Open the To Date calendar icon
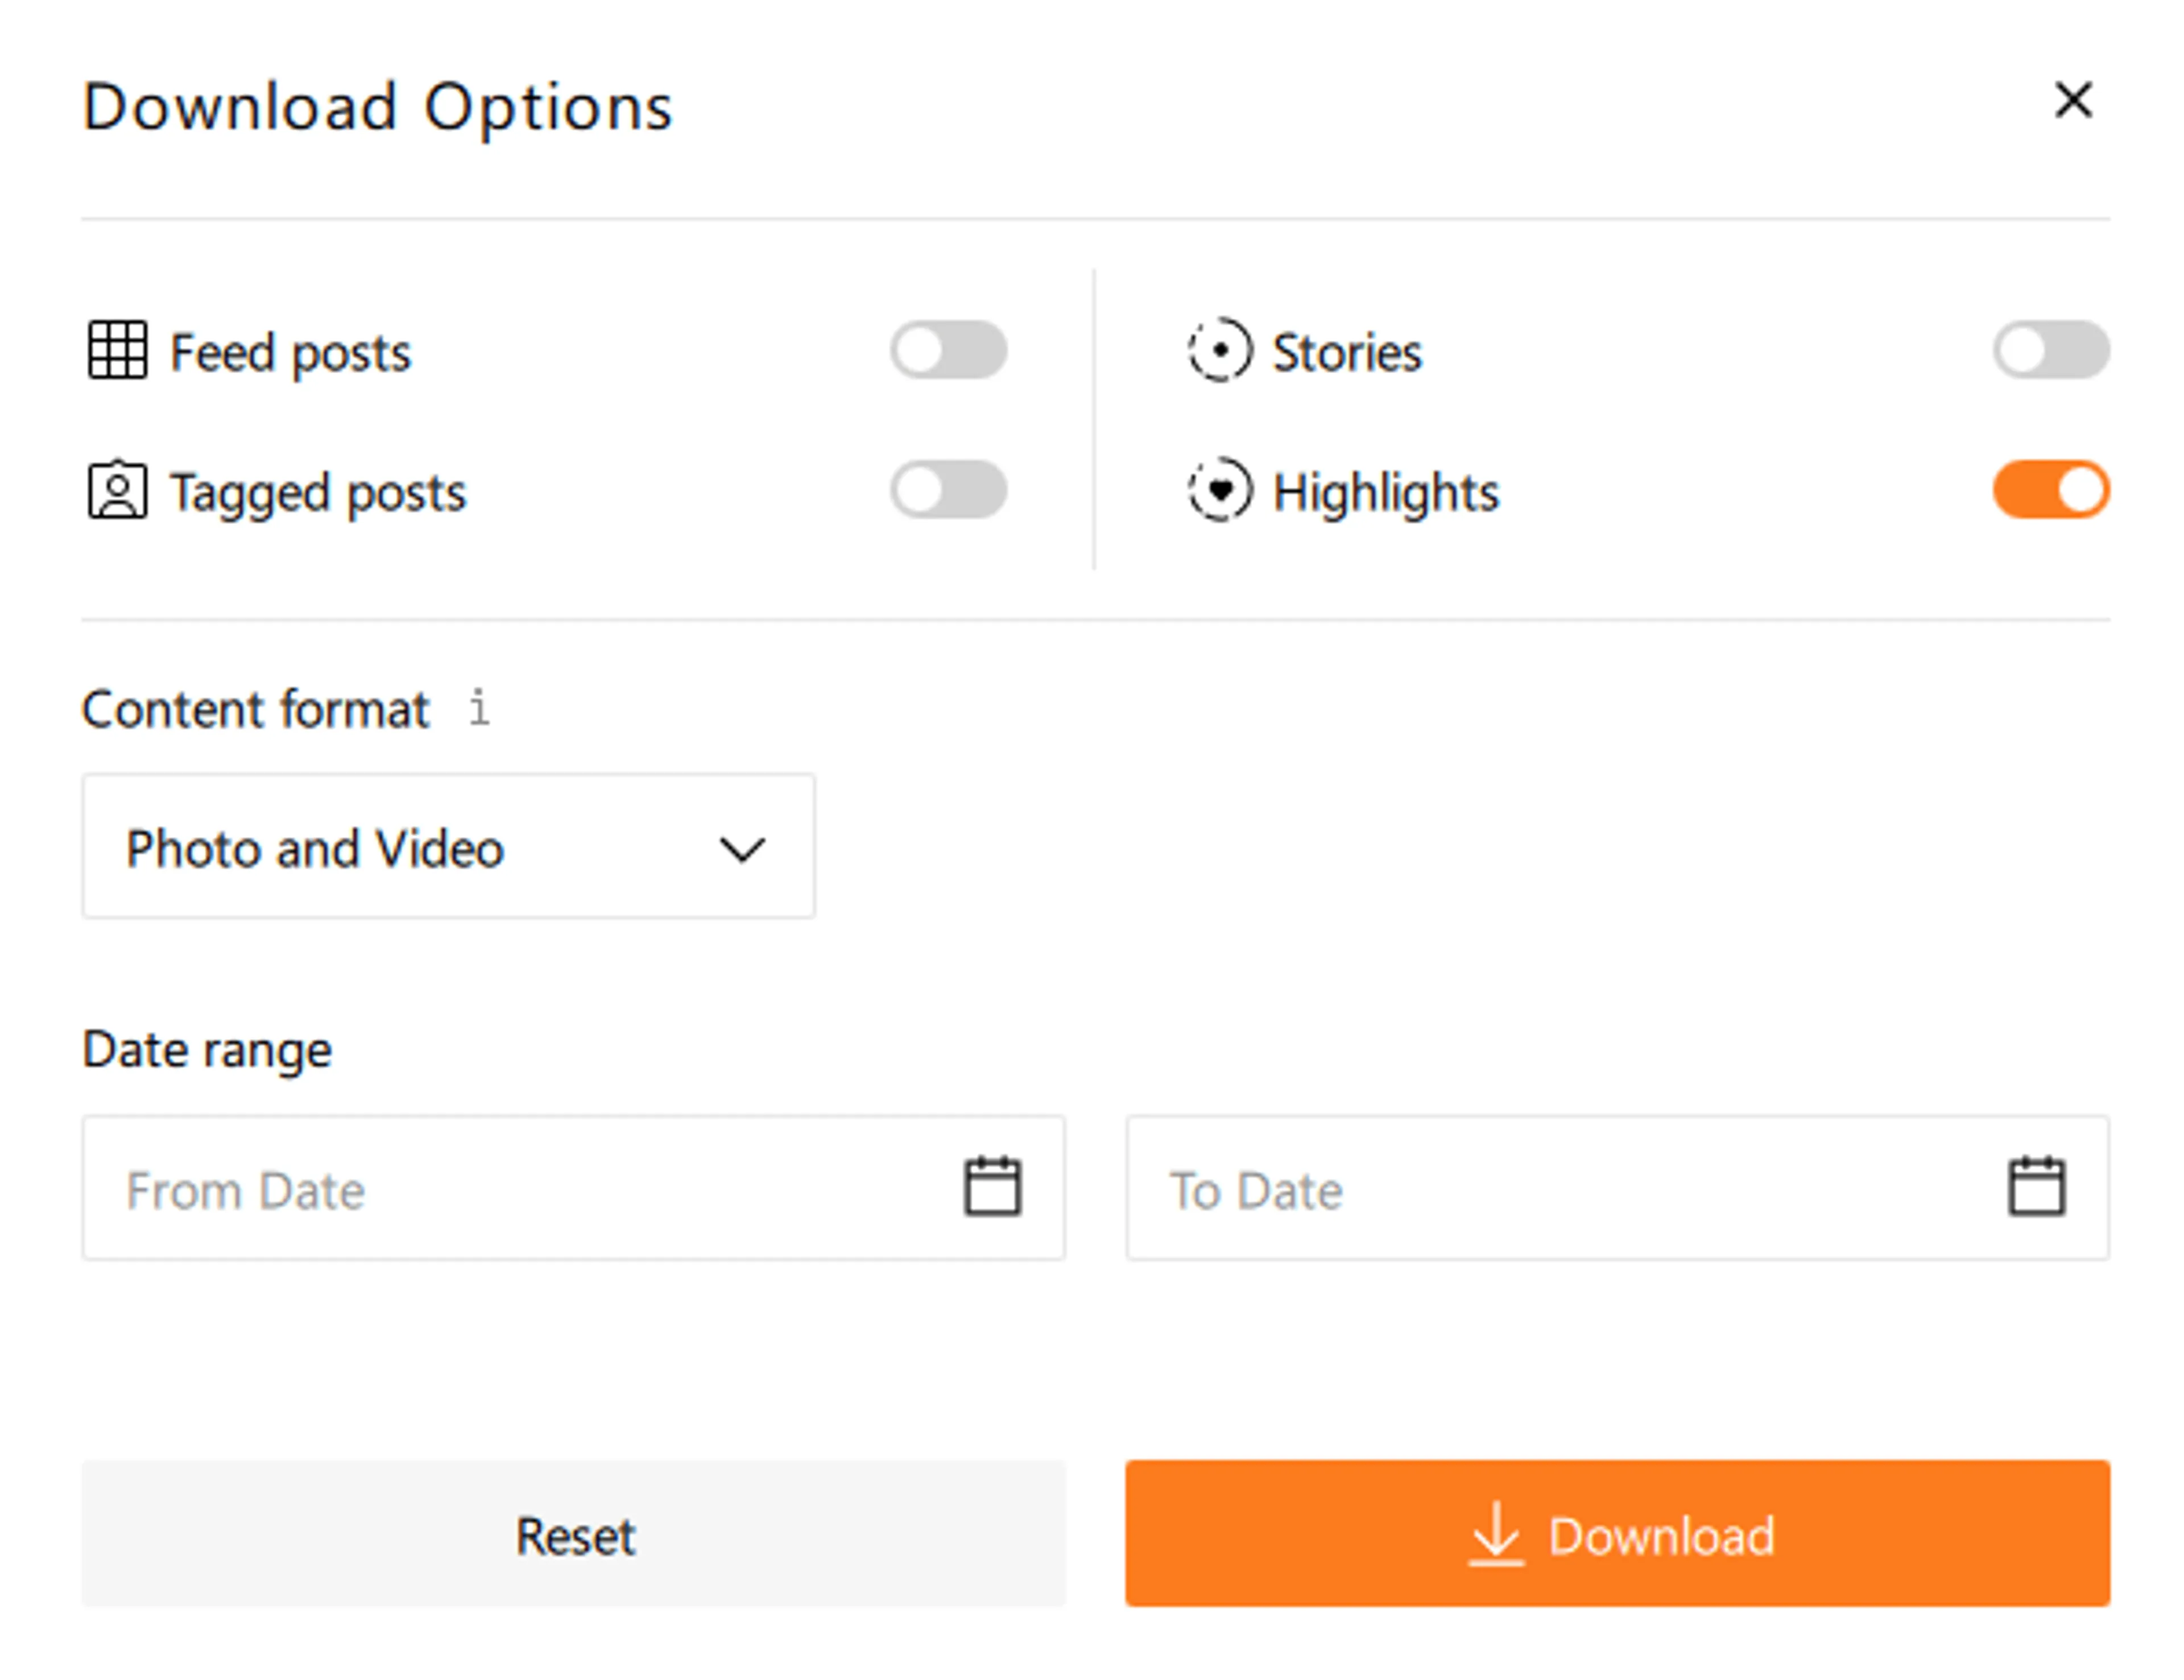This screenshot has width=2184, height=1680. (x=2037, y=1188)
